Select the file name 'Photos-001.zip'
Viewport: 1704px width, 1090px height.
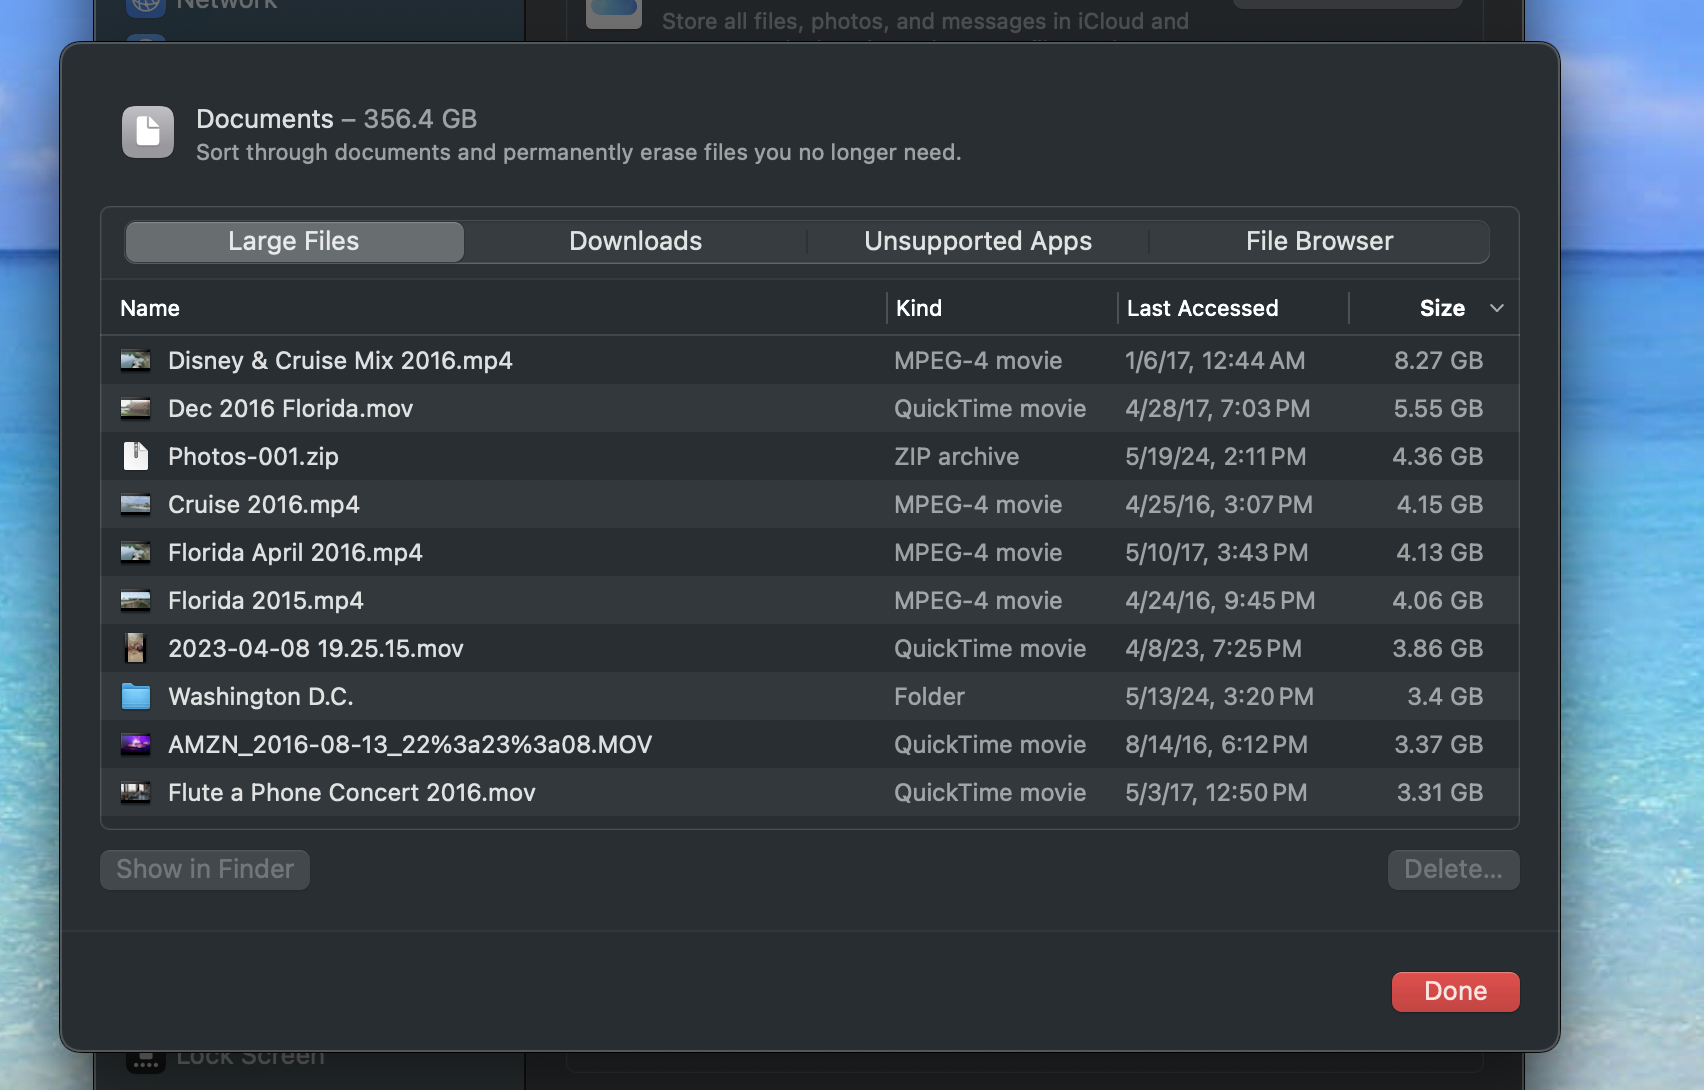[253, 456]
